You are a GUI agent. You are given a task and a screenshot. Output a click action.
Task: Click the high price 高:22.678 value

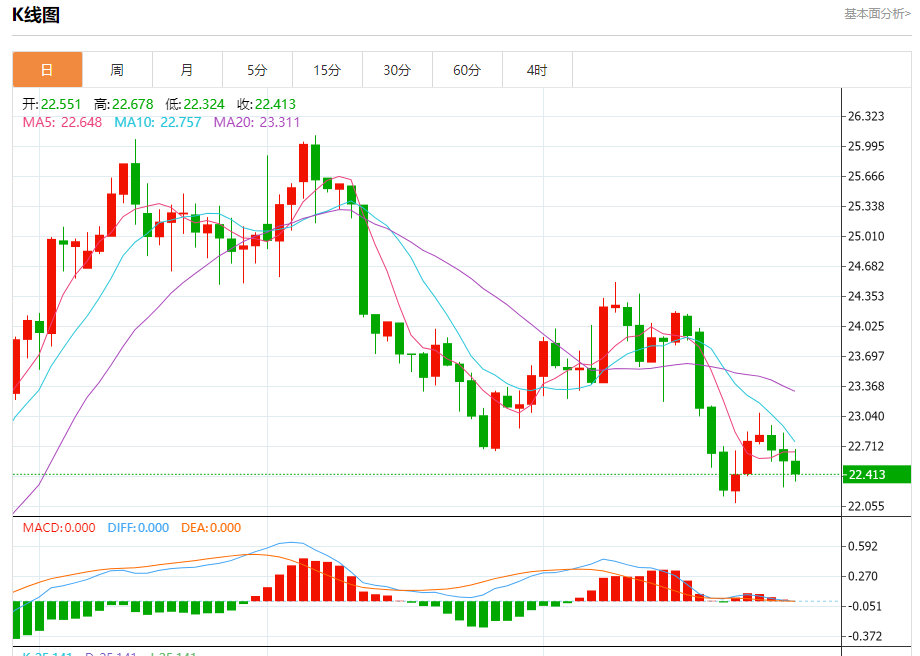[123, 104]
